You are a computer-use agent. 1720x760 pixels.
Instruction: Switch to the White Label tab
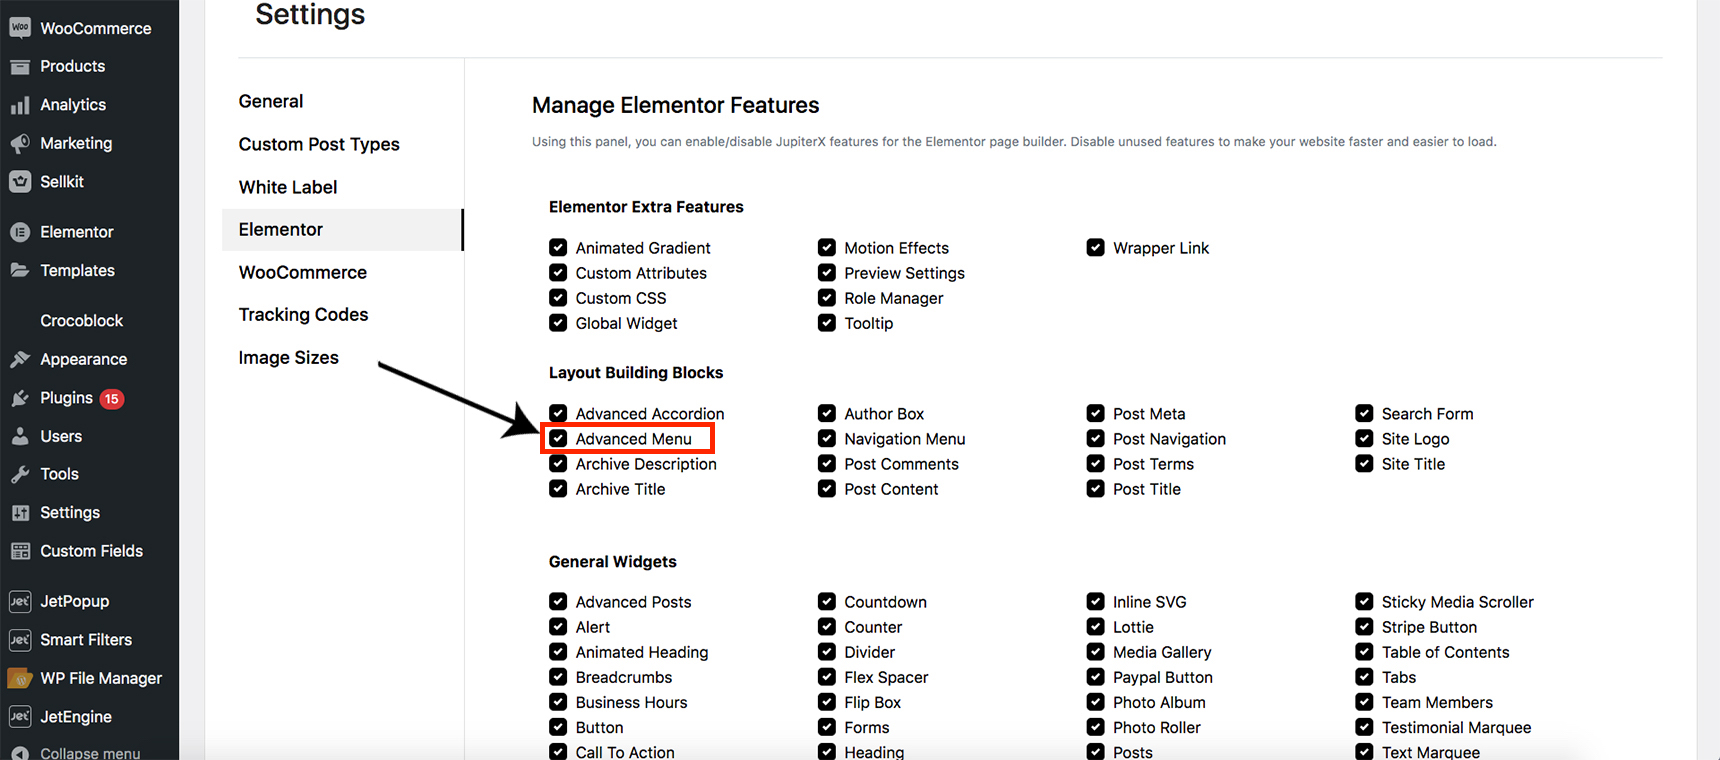(288, 187)
